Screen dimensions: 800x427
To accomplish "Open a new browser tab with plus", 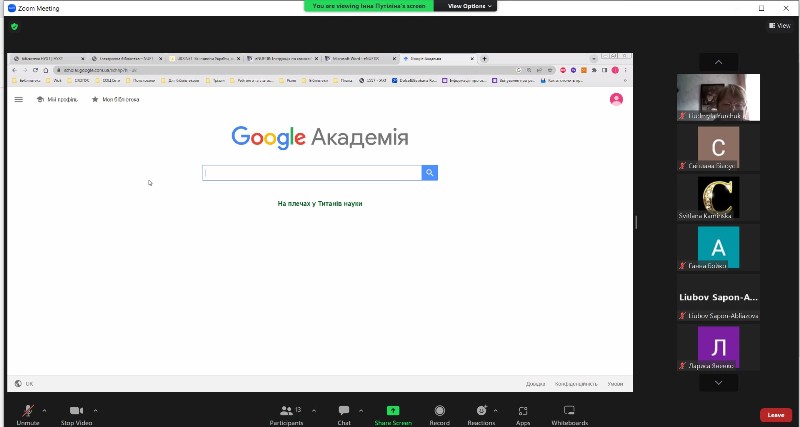I will point(484,59).
